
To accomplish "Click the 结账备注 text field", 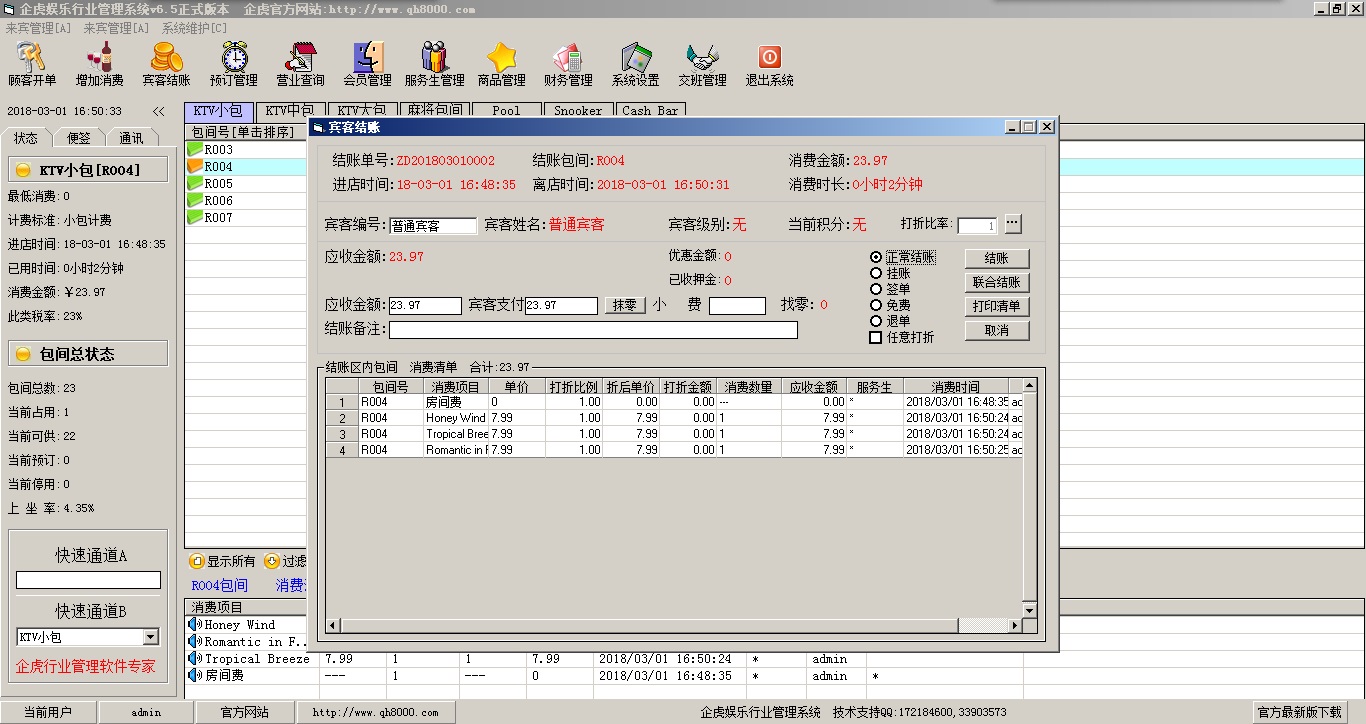I will (593, 330).
